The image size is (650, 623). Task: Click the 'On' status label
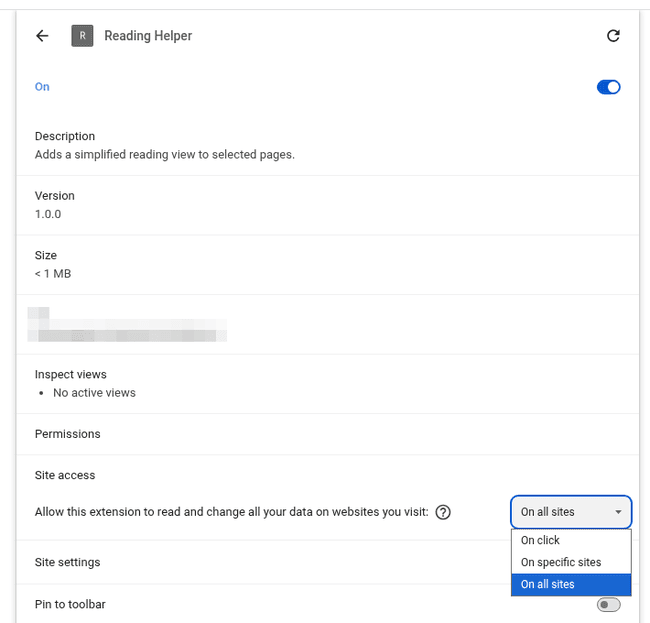42,87
